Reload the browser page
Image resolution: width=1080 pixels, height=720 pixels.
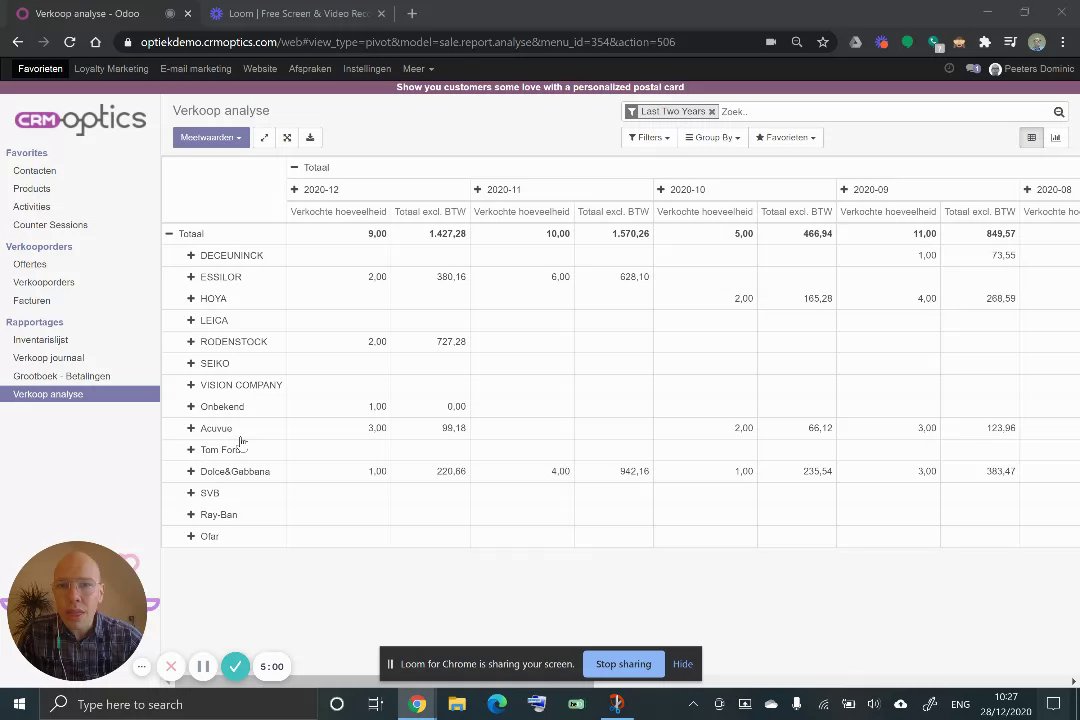click(70, 42)
